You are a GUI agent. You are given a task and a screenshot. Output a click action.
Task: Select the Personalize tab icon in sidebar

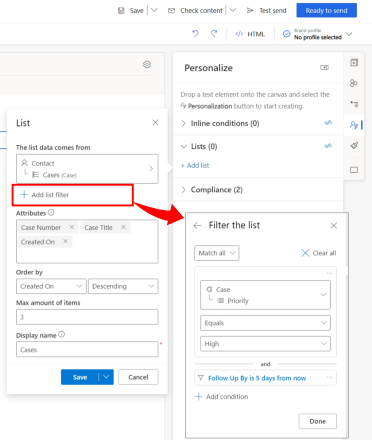[354, 125]
